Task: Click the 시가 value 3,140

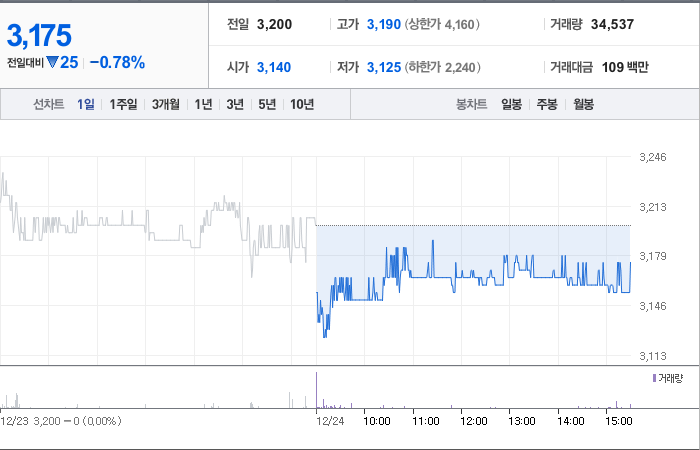Action: 274,67
